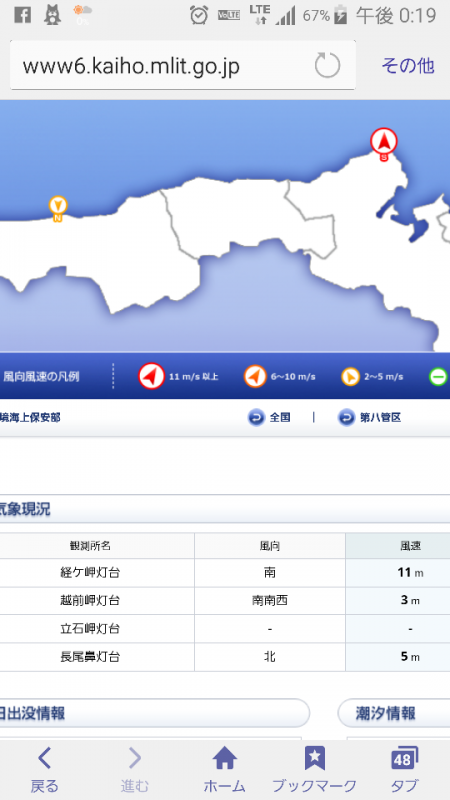Click the 南南西 wind direction cell
This screenshot has width=450, height=800.
[269, 601]
